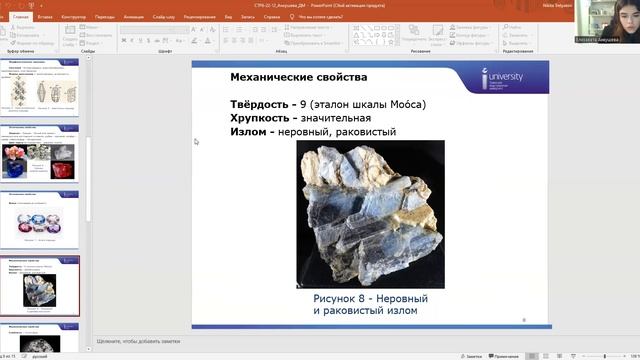Click the Format Painter (Формат по образцу) button
This screenshot has width=640, height=360.
(x=33, y=43)
